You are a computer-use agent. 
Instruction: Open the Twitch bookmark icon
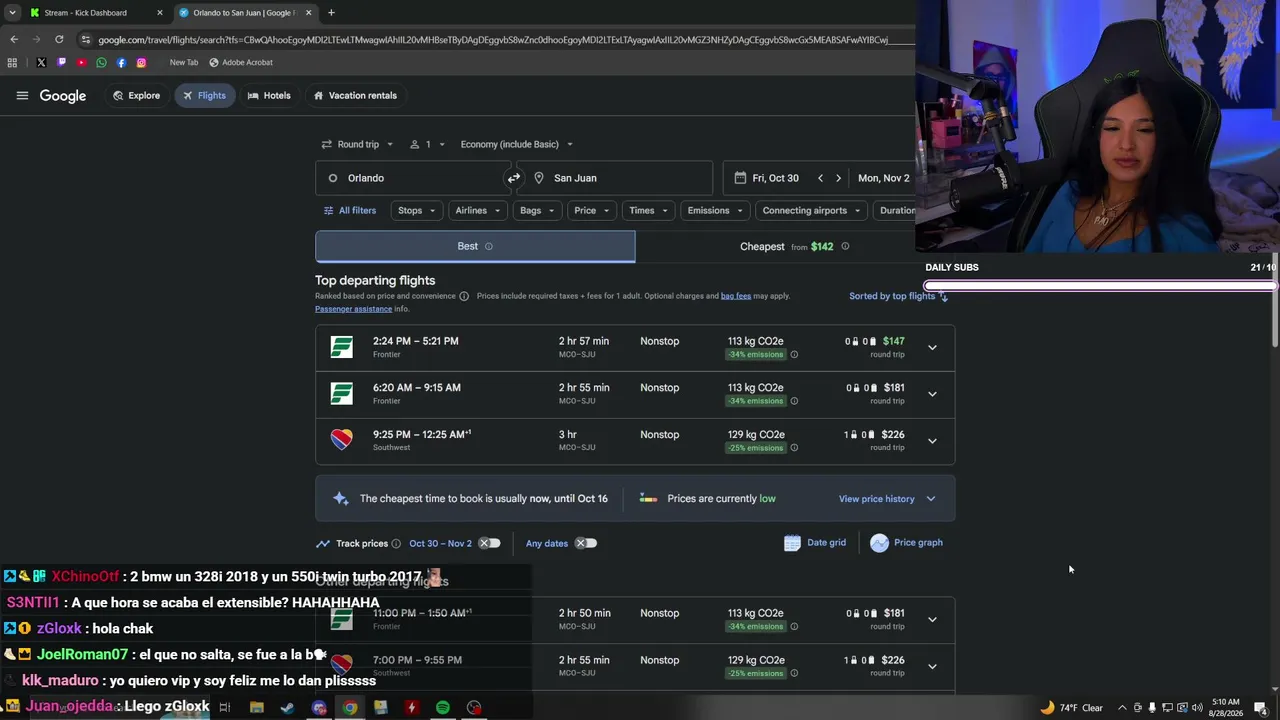click(61, 63)
